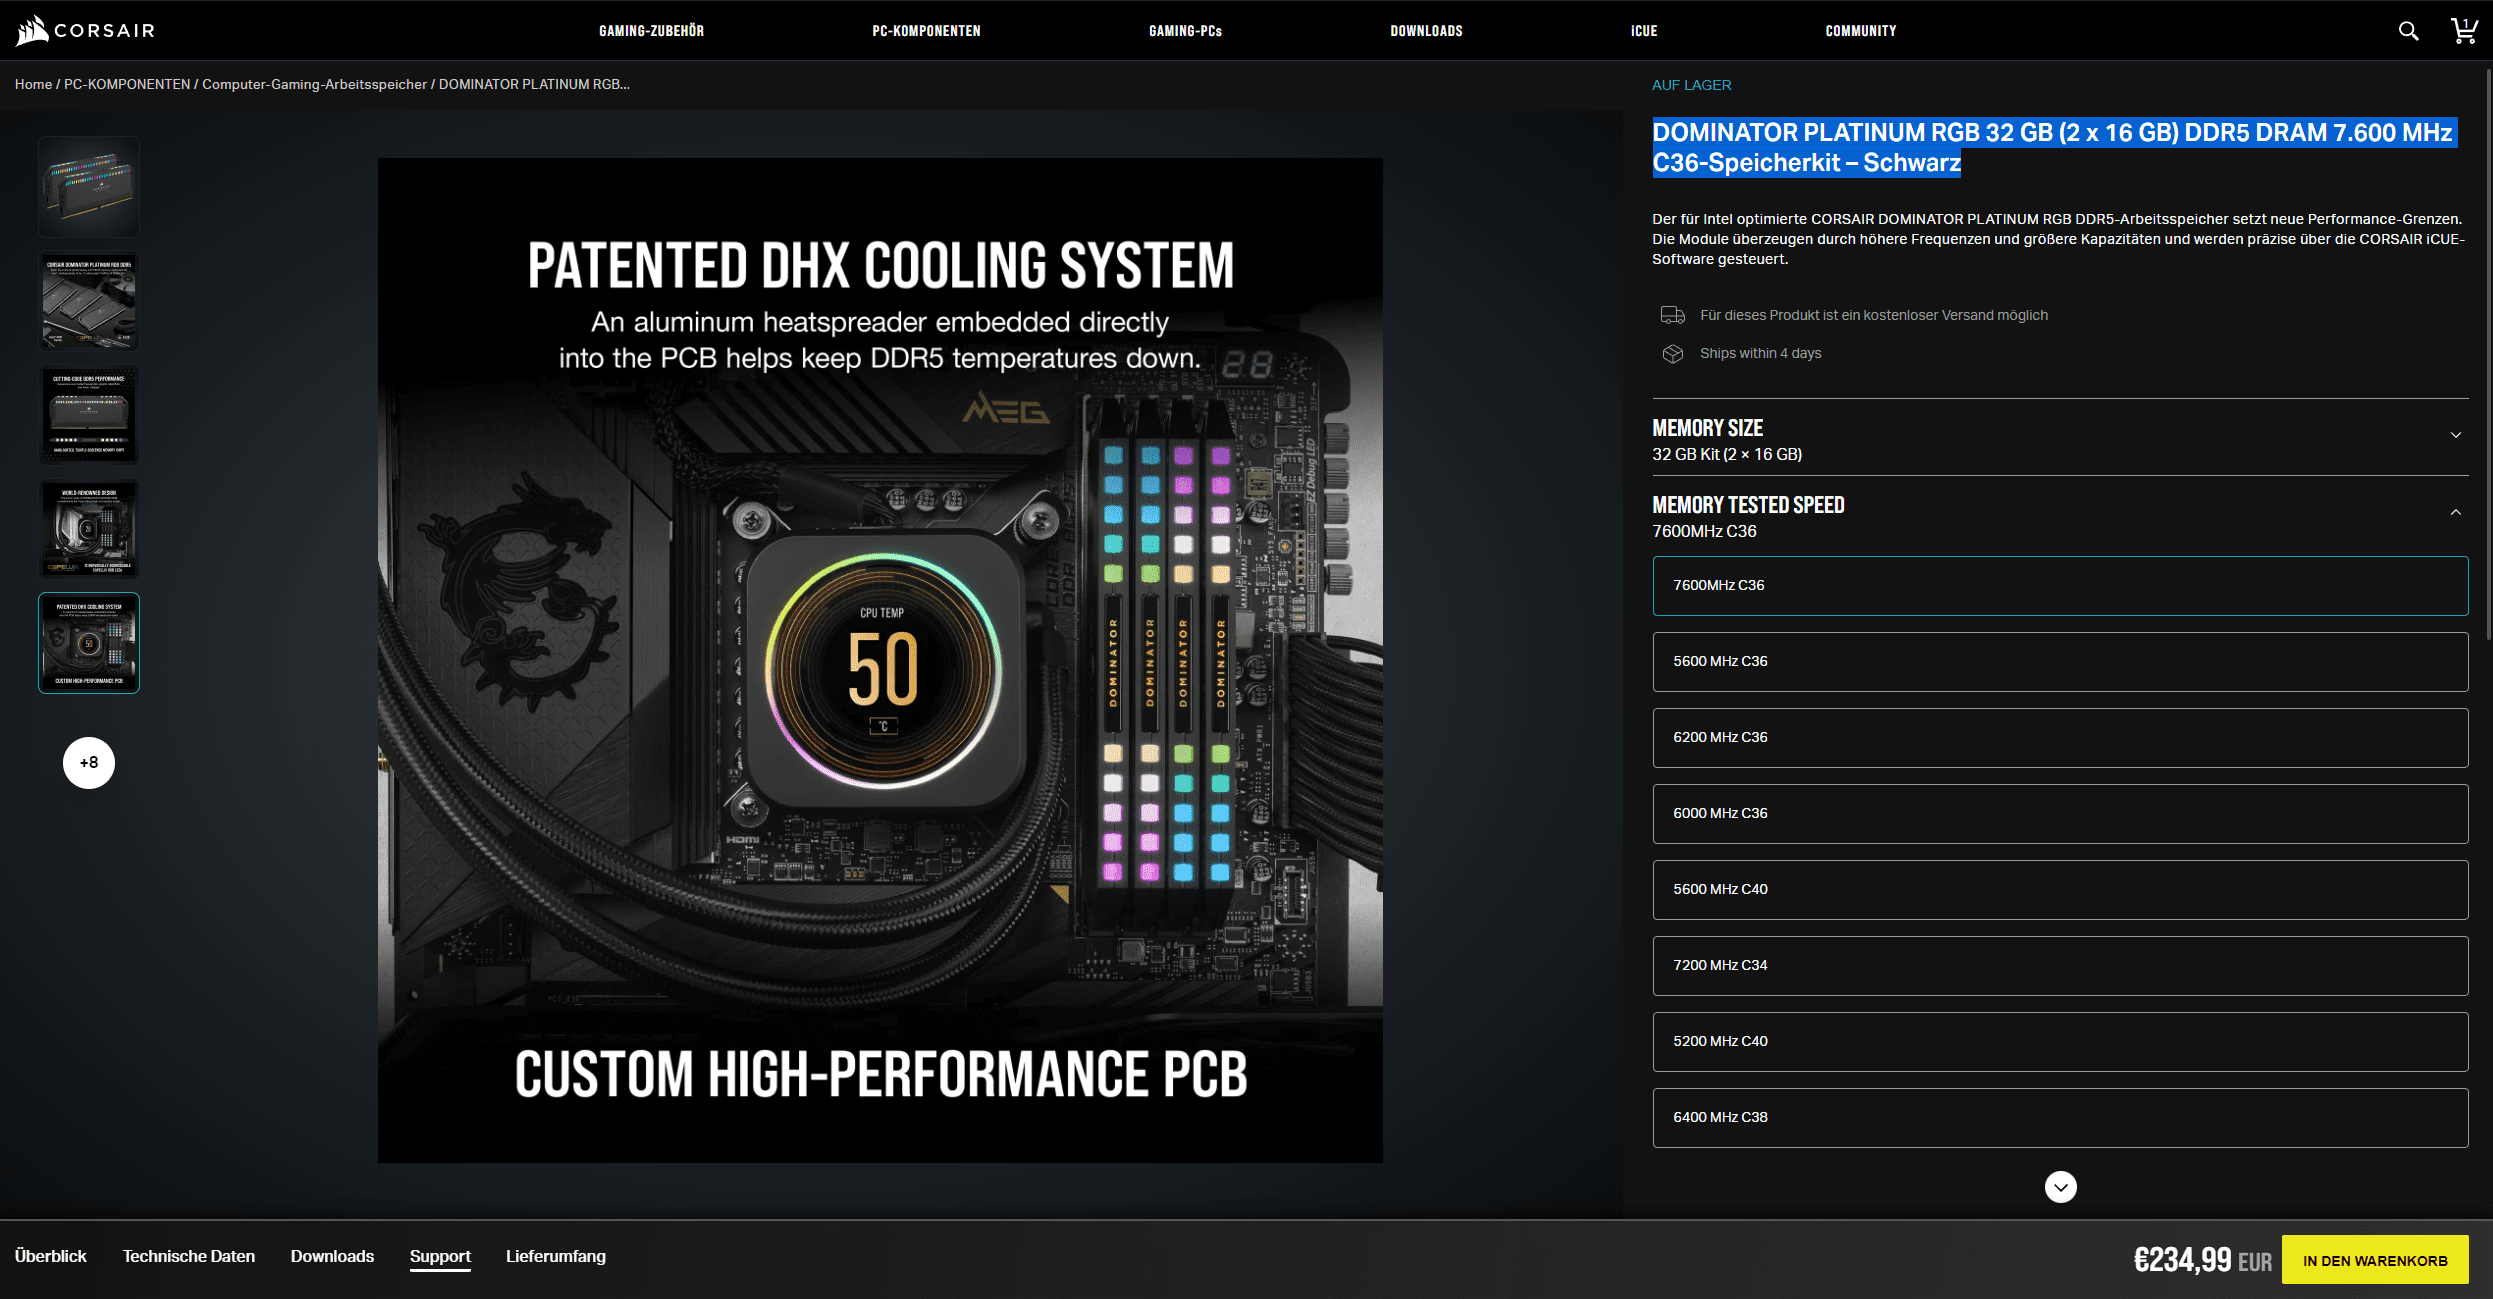Click the AUF LAGER stock label
Screen dimensions: 2493x1299
(1692, 85)
